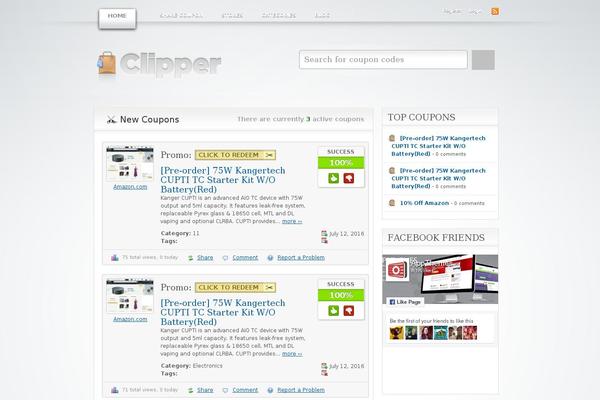
Task: Click the Register link in the header
Action: [452, 11]
